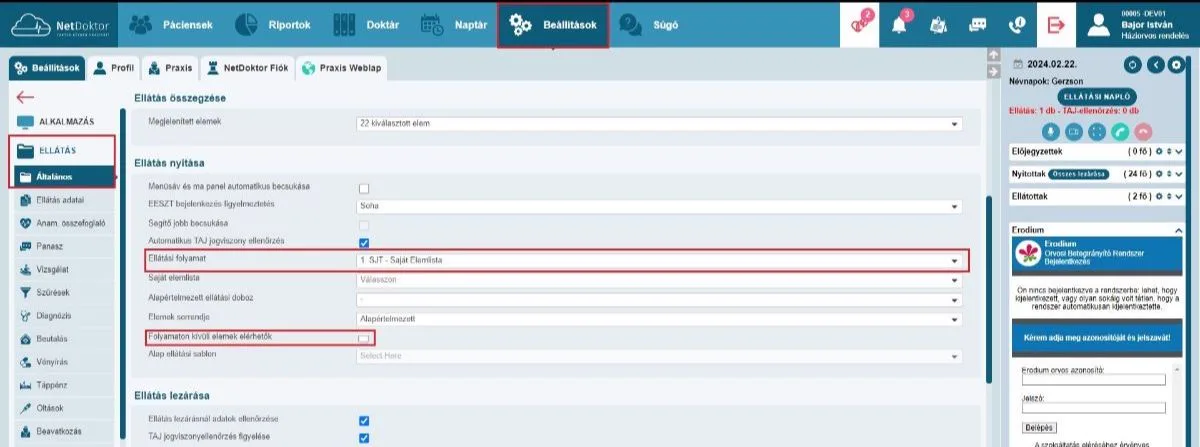1200x447 pixels.
Task: Open Ellátás adatai sidebar item
Action: (64, 200)
